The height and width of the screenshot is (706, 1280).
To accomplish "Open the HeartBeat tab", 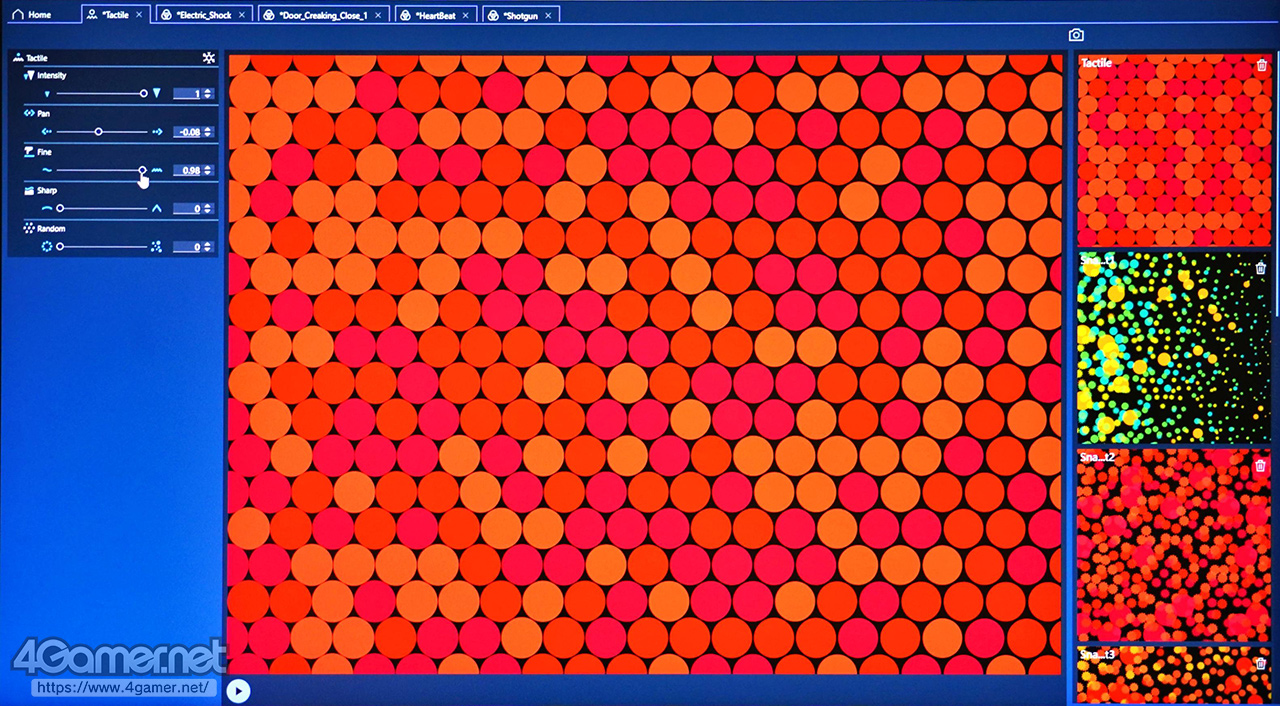I will tap(430, 15).
